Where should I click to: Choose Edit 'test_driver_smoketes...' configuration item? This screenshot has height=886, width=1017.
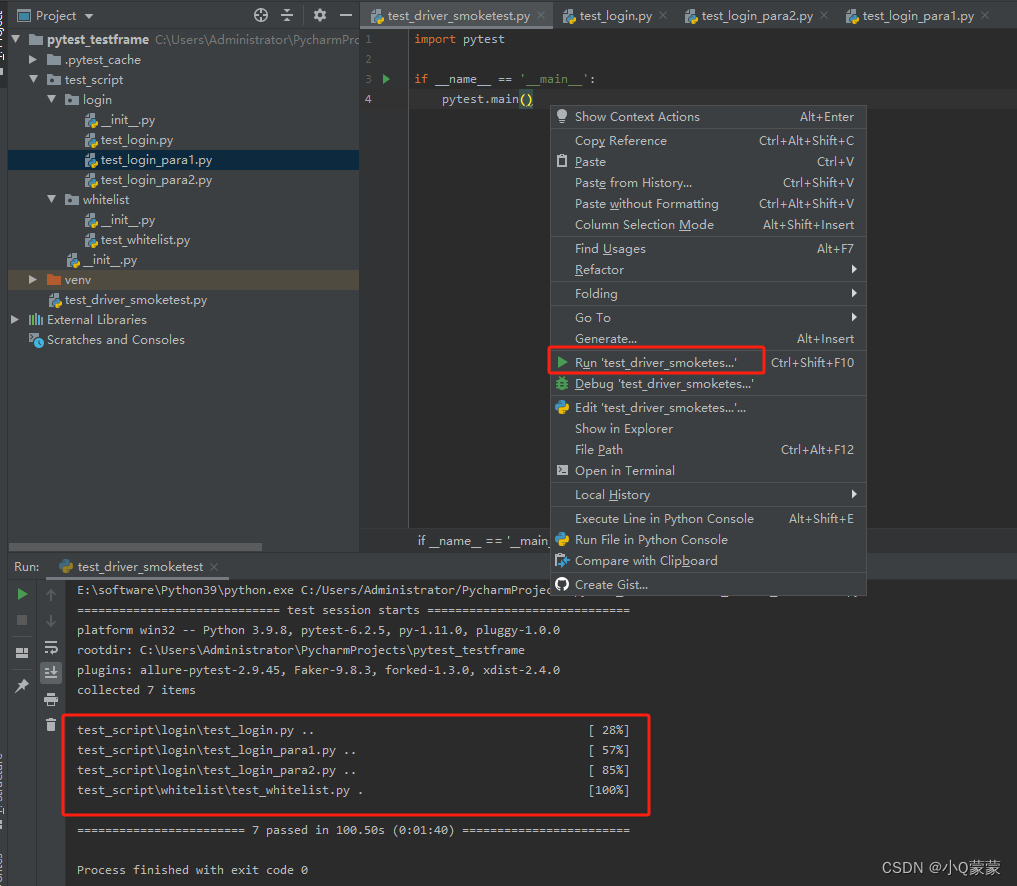[x=708, y=408]
